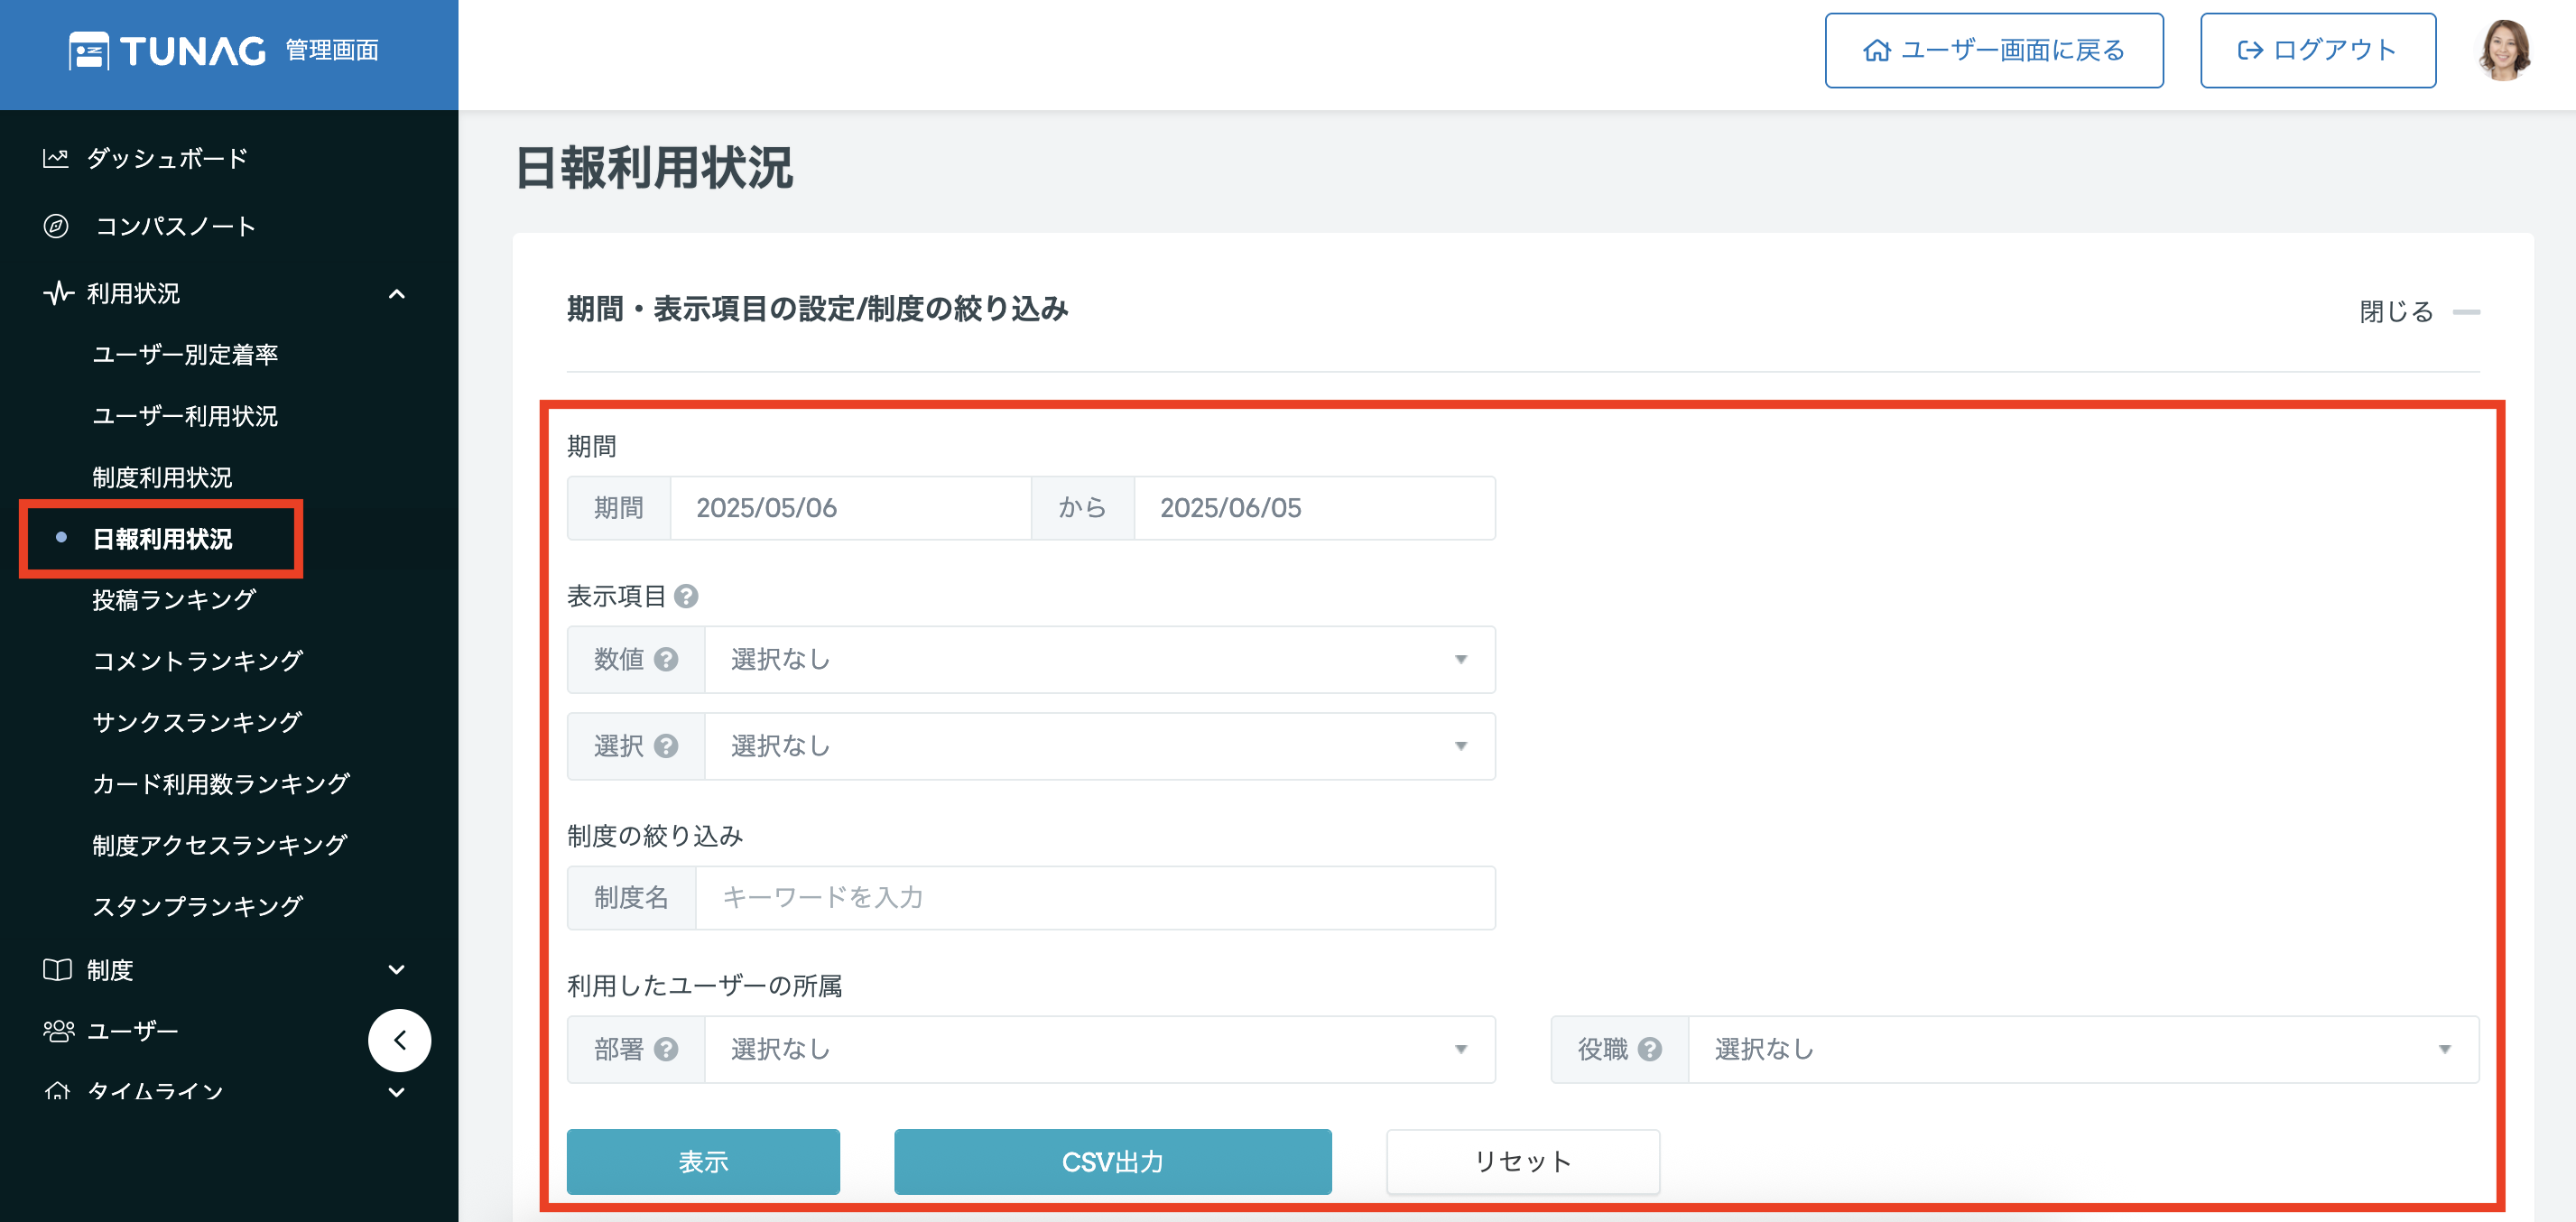Click the リセット button

(x=1523, y=1161)
